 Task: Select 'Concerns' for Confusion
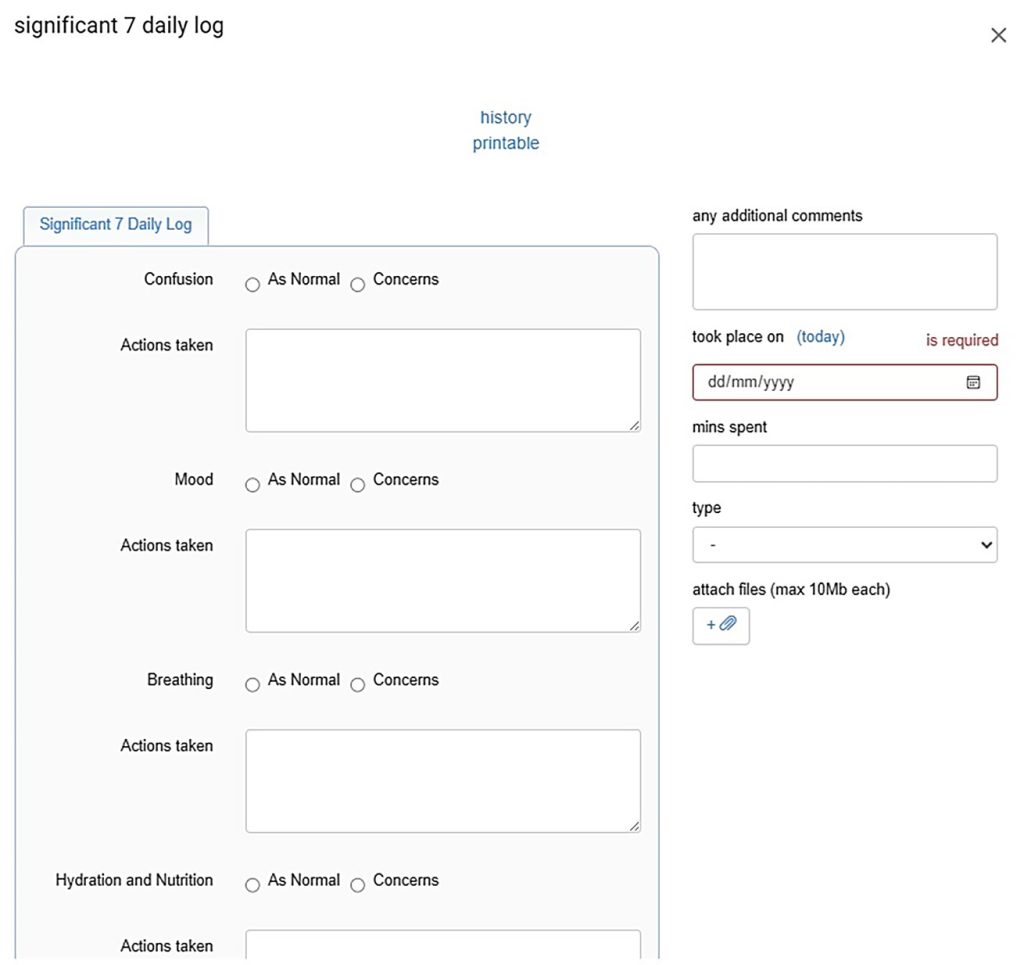(x=357, y=285)
